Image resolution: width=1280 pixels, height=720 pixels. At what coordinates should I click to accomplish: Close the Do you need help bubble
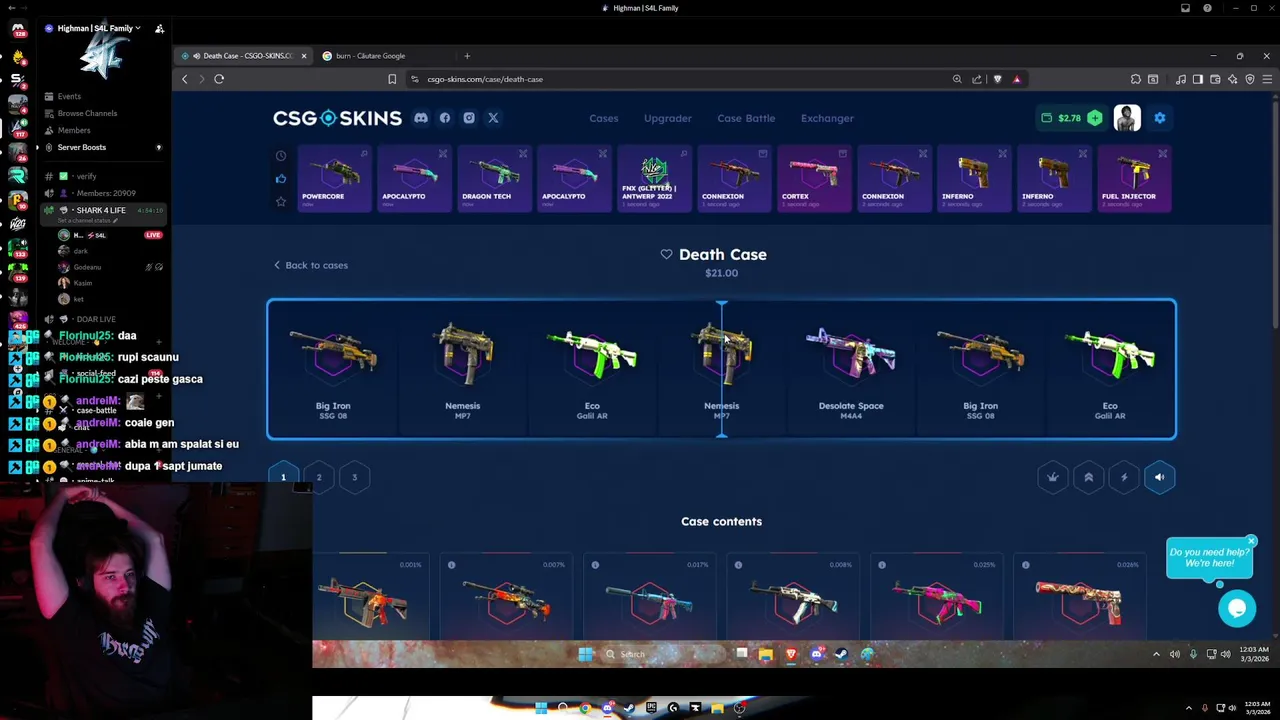(1251, 541)
